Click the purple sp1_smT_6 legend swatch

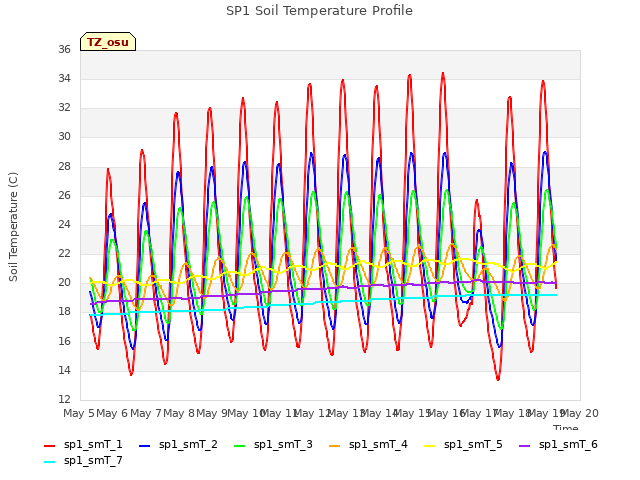point(524,446)
